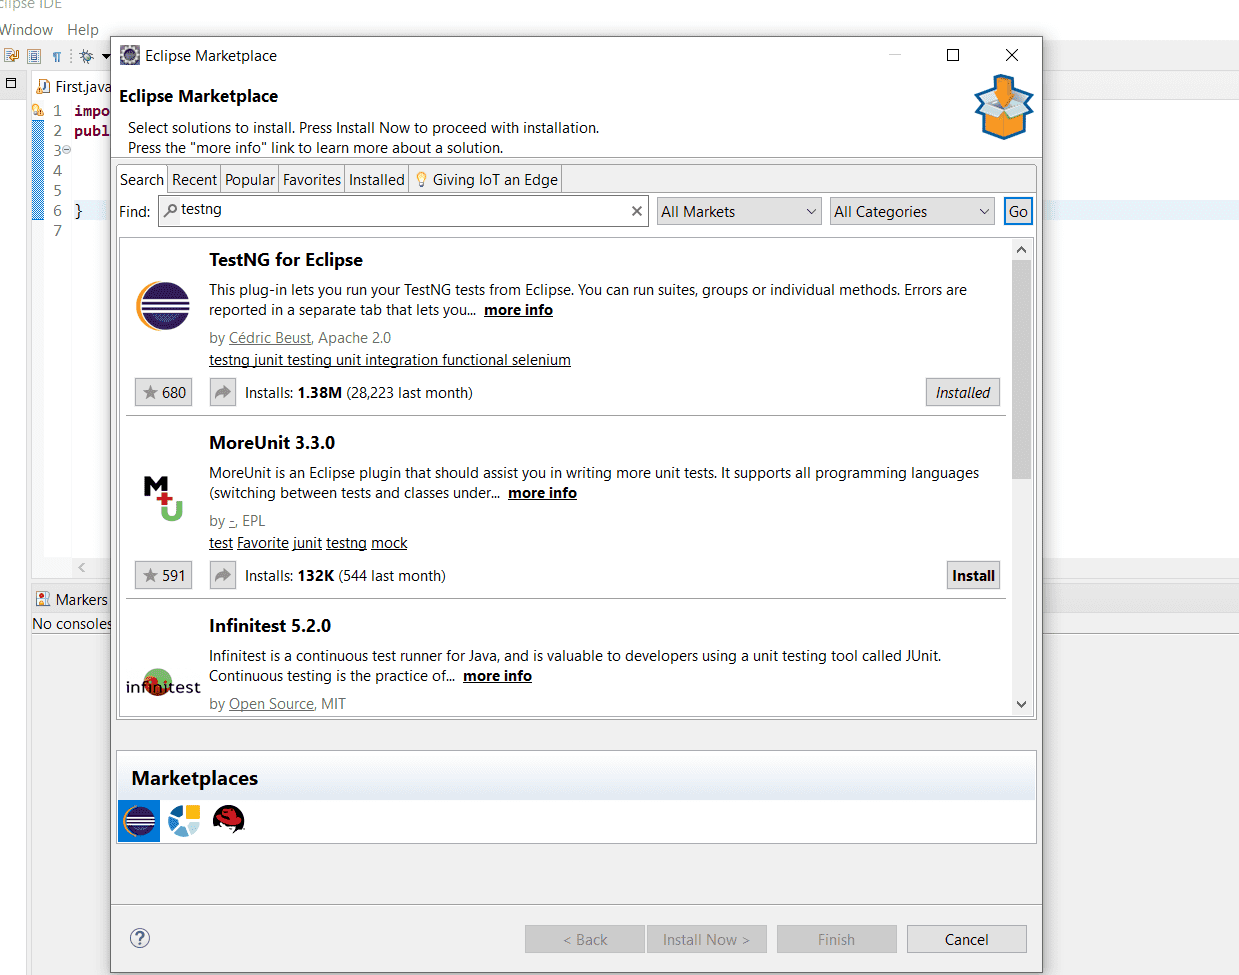Switch to the Favorites tab
1239x975 pixels.
(312, 179)
